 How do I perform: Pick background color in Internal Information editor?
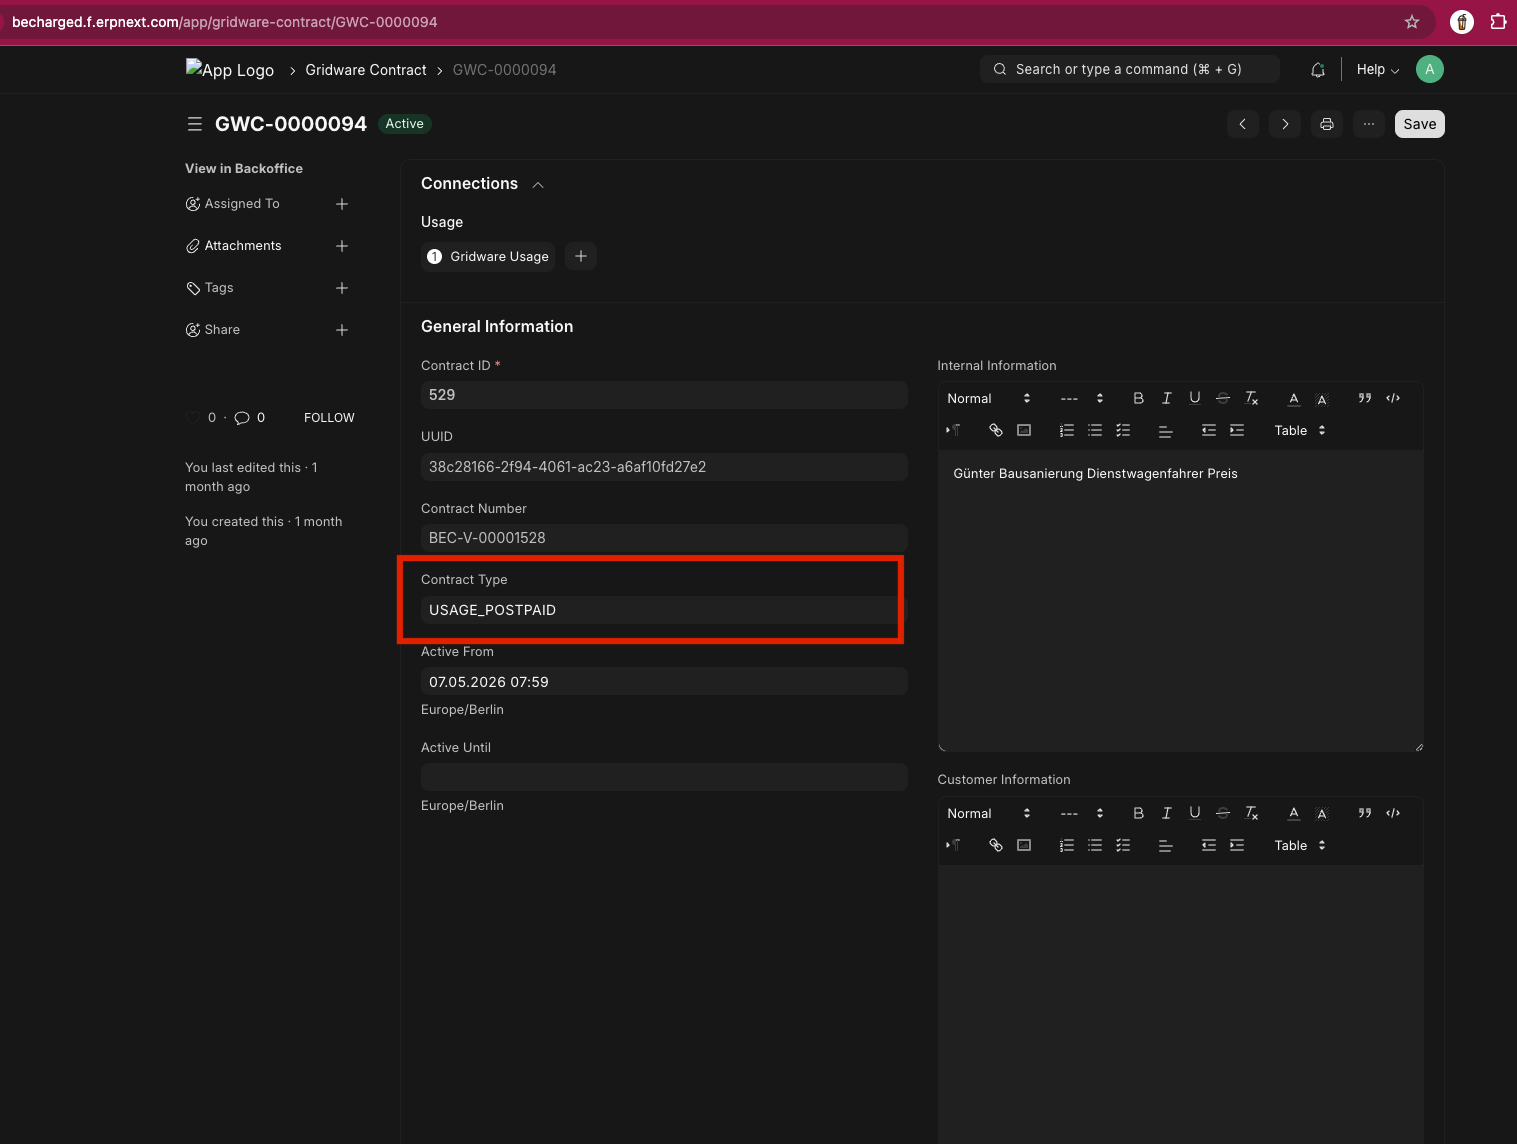pos(1322,398)
